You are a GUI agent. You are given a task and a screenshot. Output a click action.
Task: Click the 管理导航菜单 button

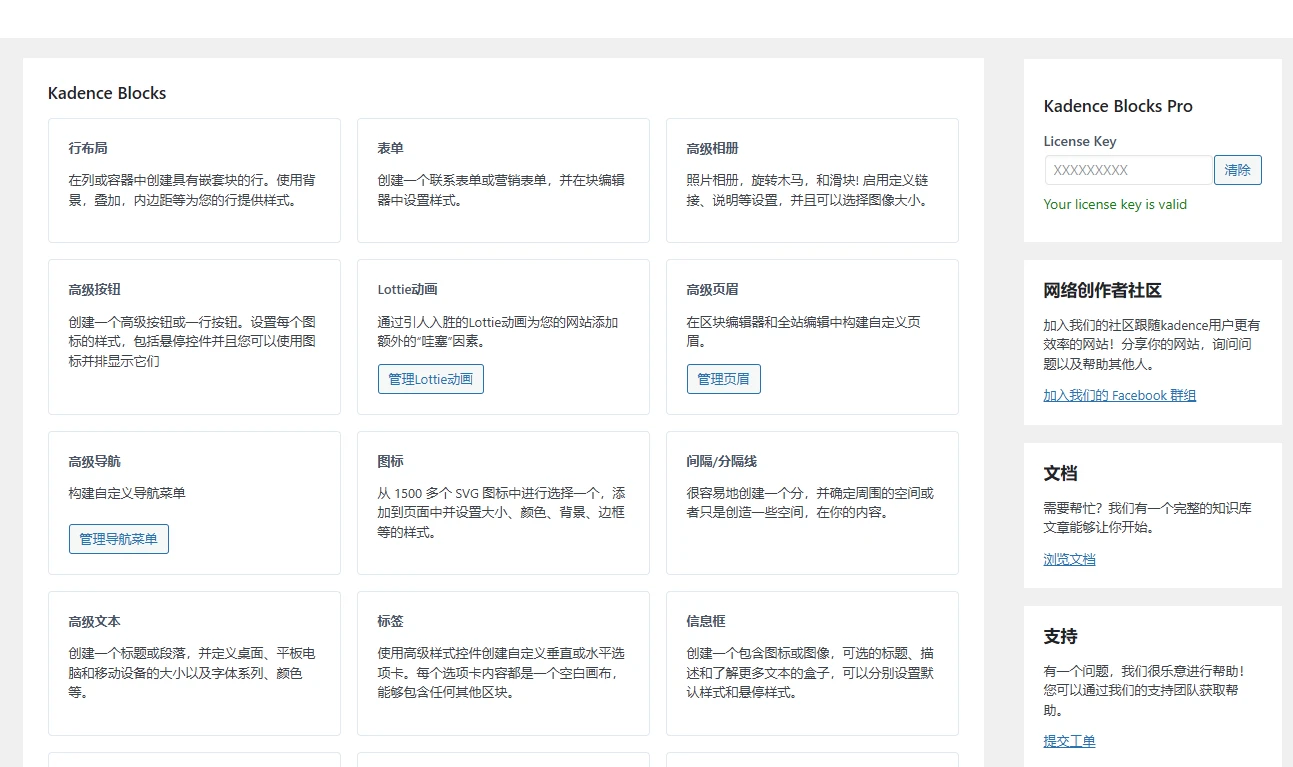(x=118, y=538)
